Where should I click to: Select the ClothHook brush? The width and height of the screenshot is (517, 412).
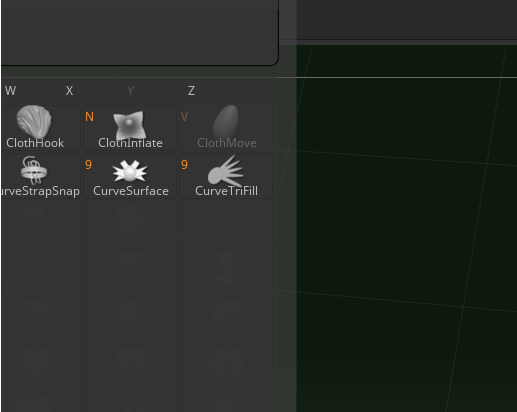click(40, 128)
